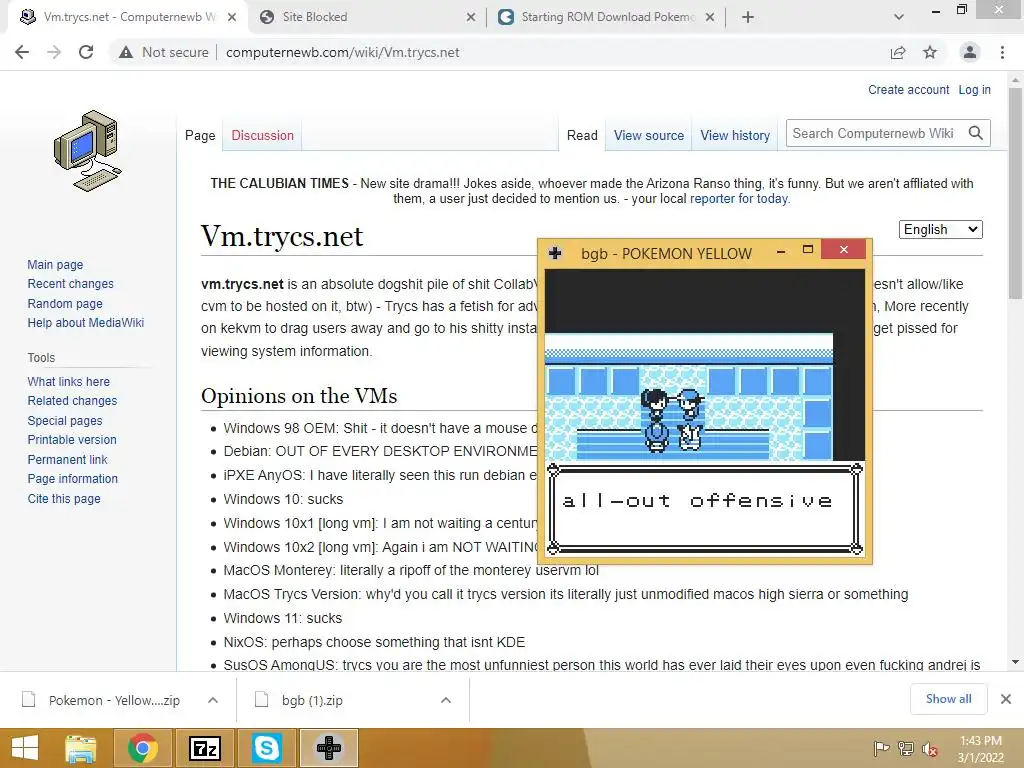Follow the 'reporter for today' link
The height and width of the screenshot is (768, 1024).
coord(739,199)
